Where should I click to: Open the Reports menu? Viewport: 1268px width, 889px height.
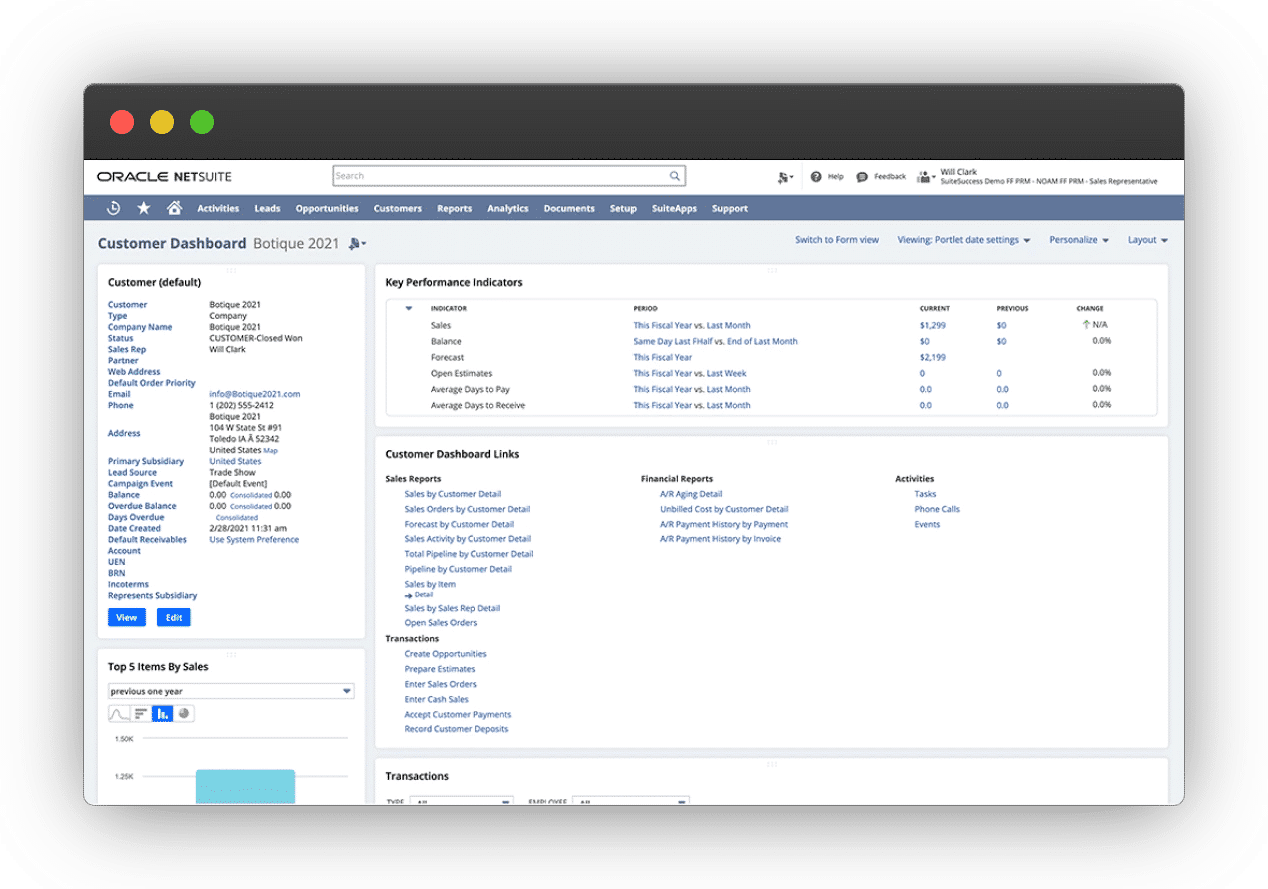point(454,209)
